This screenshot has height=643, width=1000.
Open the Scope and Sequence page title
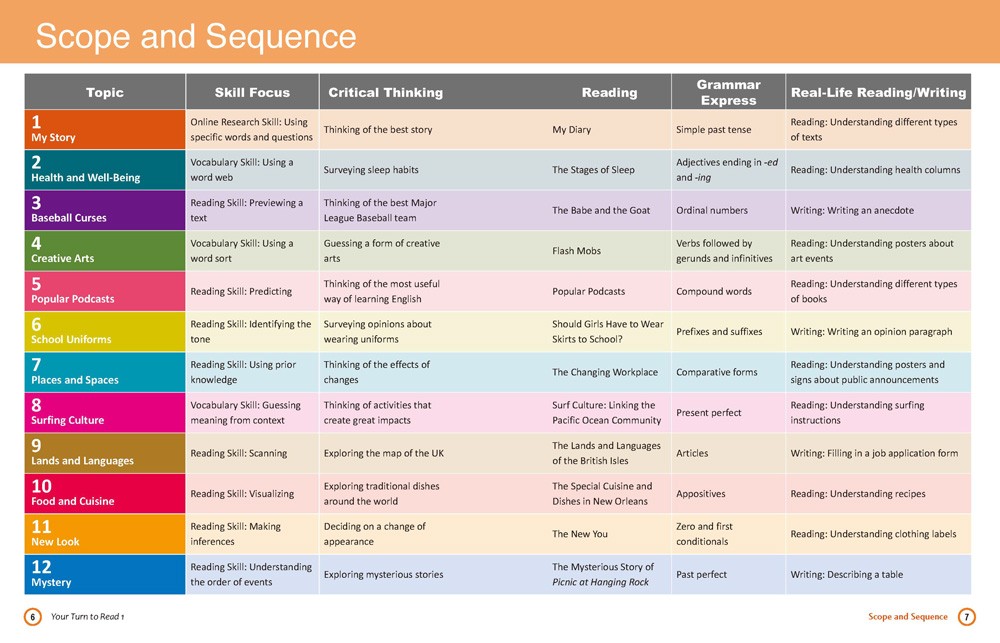[x=196, y=37]
